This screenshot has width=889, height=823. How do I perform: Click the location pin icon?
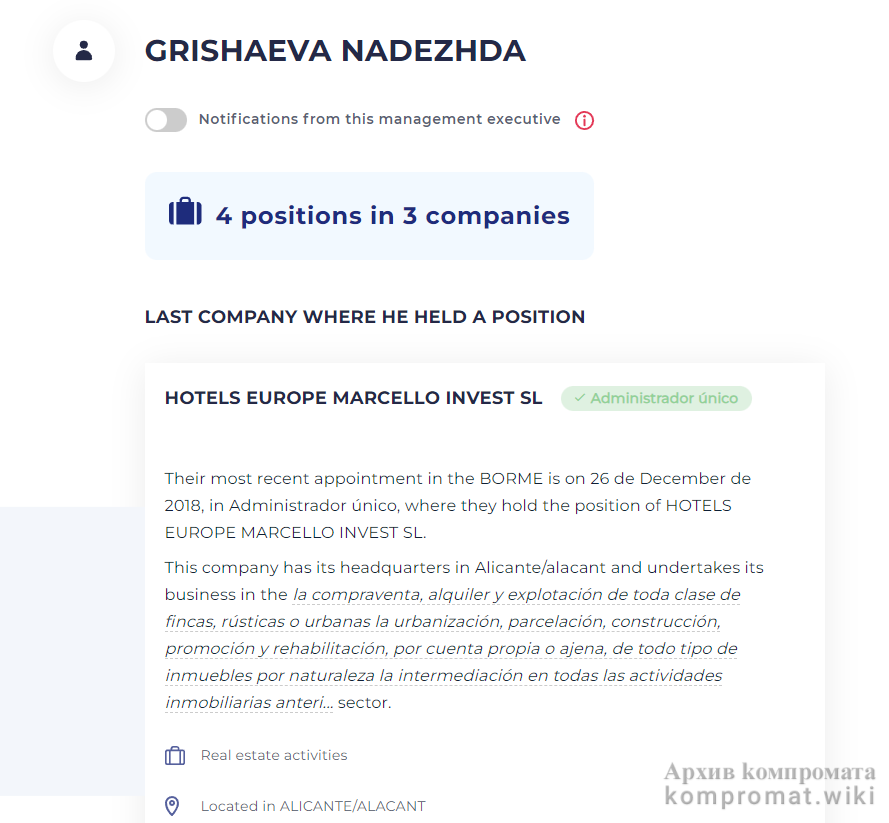click(x=173, y=806)
